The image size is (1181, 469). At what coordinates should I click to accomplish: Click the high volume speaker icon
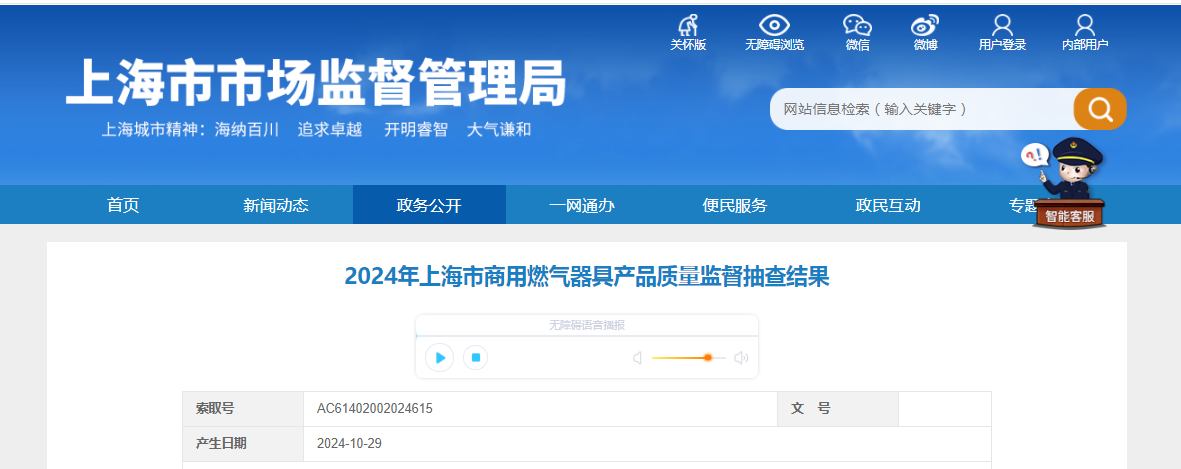741,358
